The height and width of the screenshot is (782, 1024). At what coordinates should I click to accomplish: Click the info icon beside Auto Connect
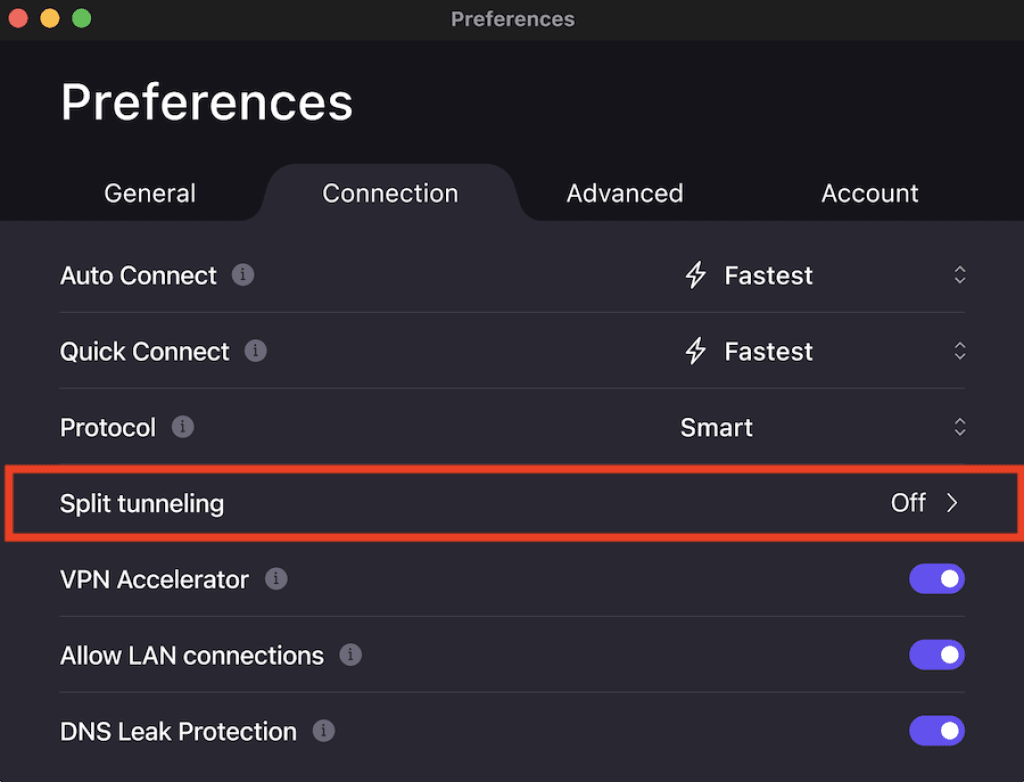coord(243,275)
